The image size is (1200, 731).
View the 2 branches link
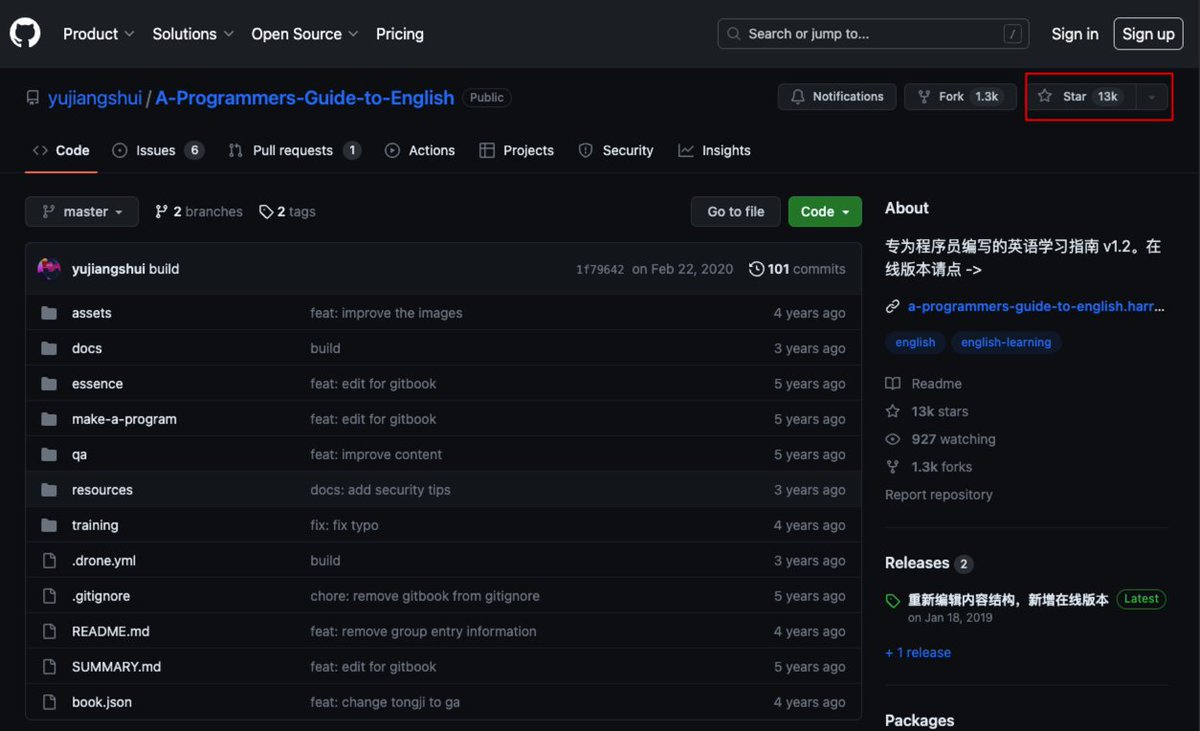tap(198, 212)
